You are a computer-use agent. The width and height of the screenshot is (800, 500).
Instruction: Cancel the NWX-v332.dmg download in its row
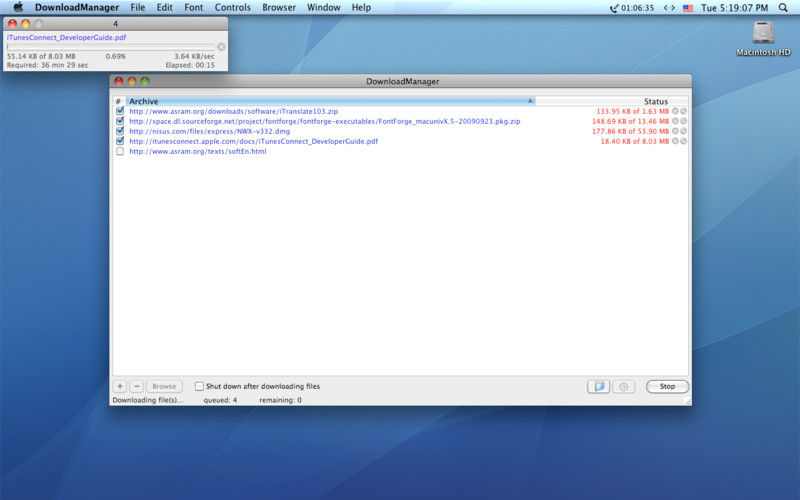point(675,131)
